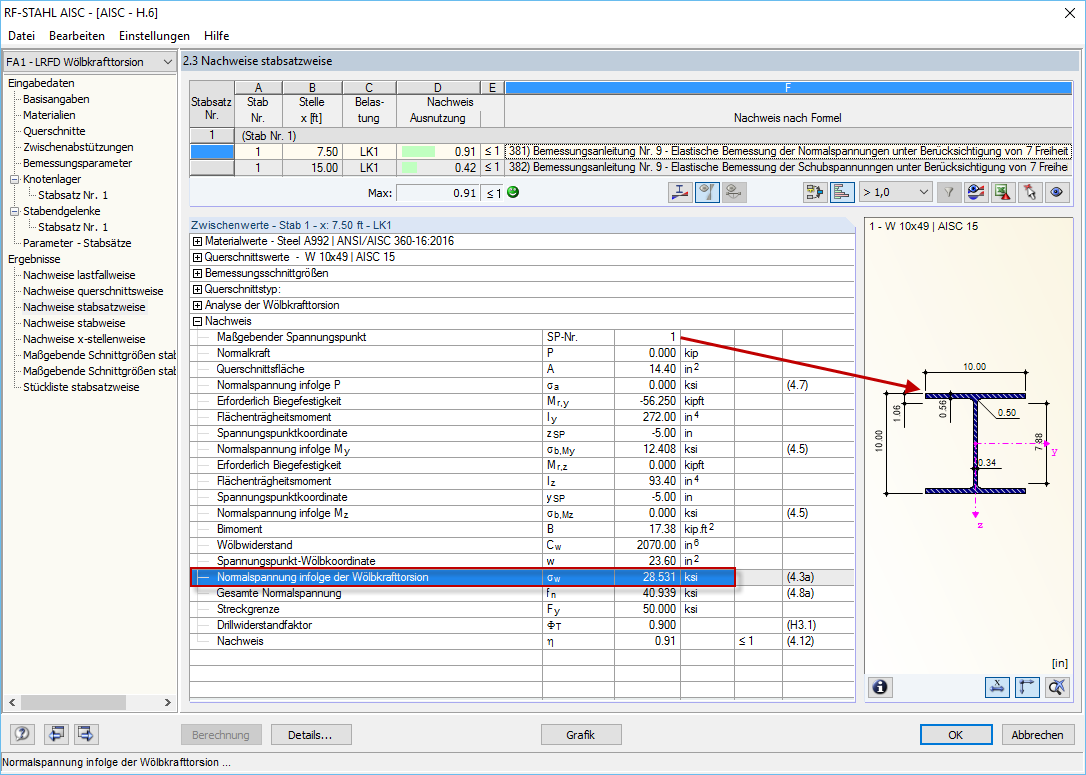Click the Details... button
Viewport: 1086px width, 775px height.
(x=311, y=735)
